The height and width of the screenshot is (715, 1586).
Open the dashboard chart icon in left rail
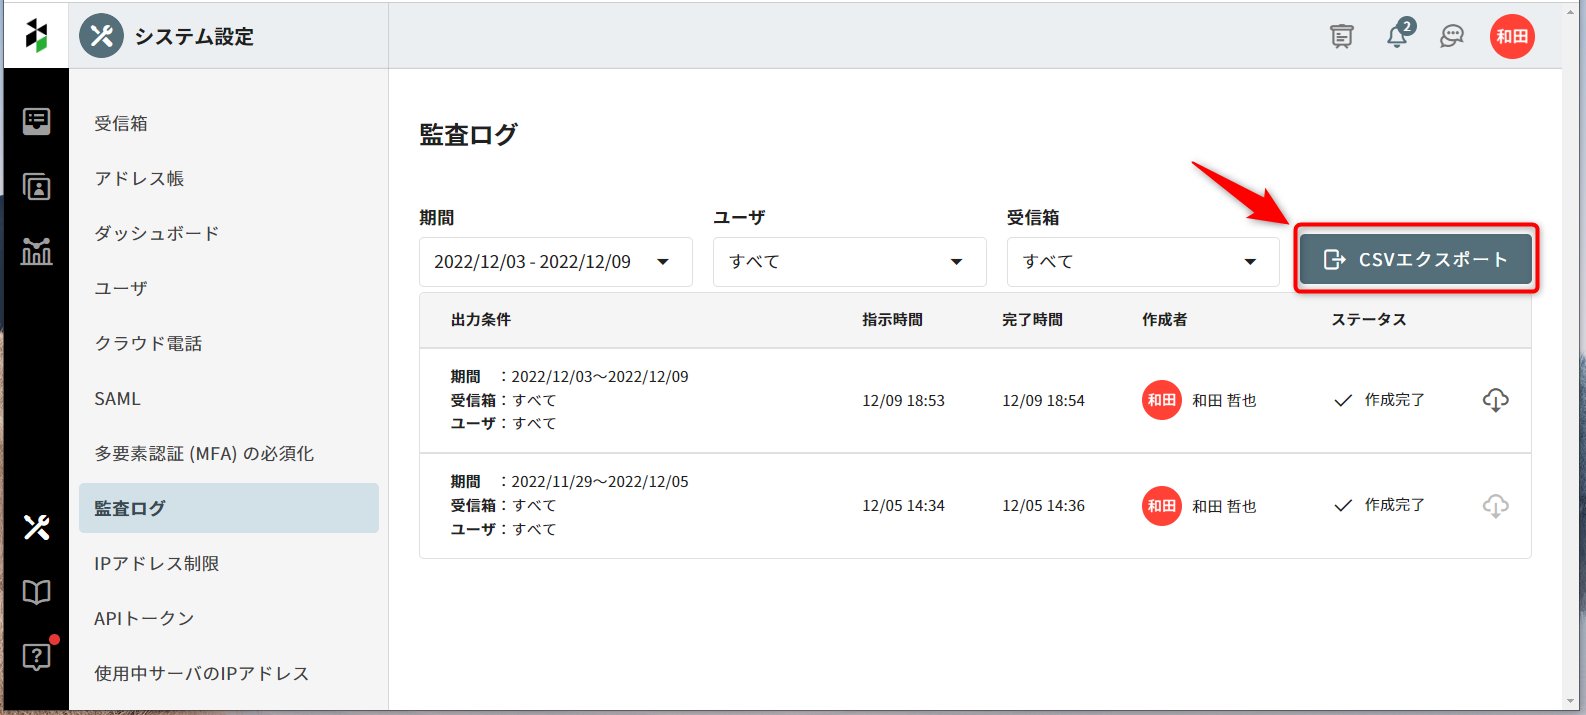click(x=36, y=251)
